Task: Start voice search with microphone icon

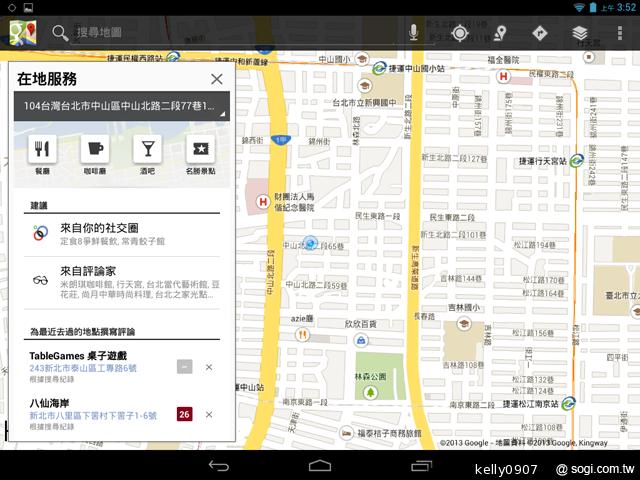Action: click(x=413, y=33)
